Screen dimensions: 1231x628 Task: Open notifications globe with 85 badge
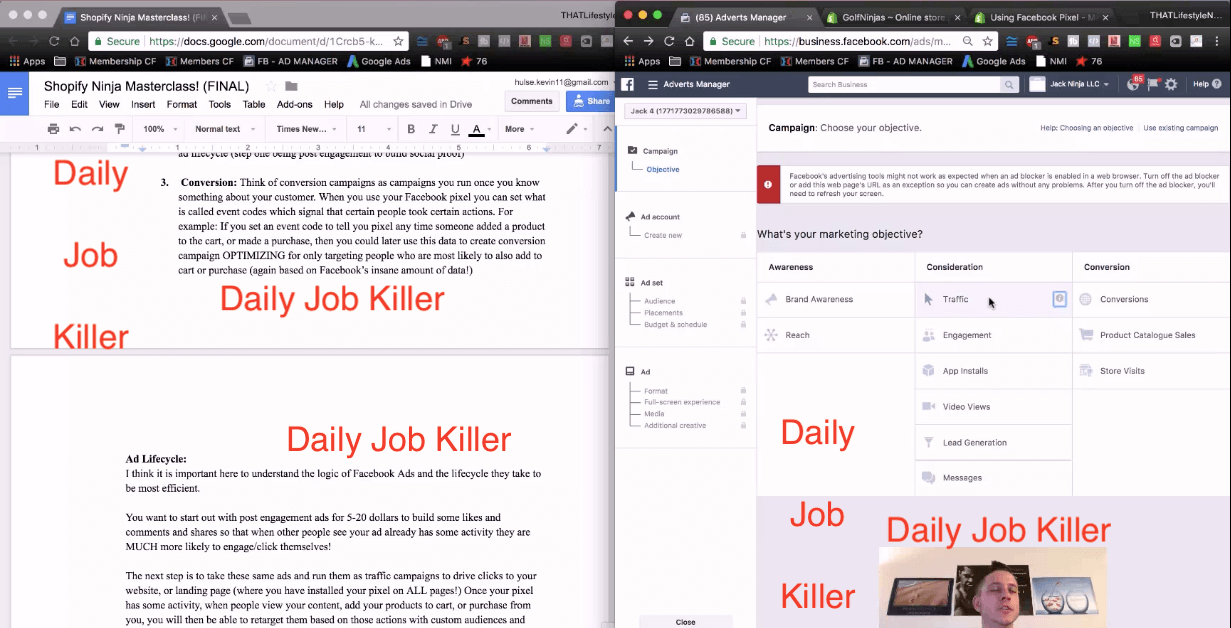pyautogui.click(x=1133, y=85)
